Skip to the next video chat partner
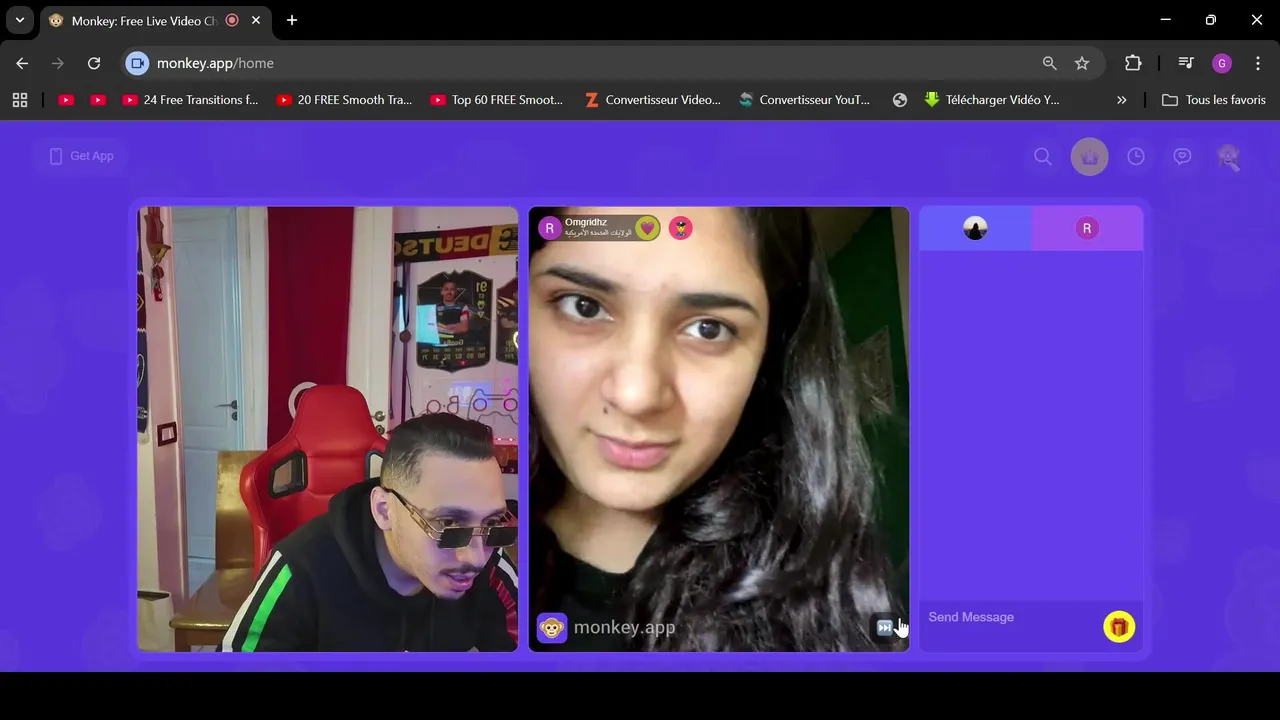 tap(884, 627)
